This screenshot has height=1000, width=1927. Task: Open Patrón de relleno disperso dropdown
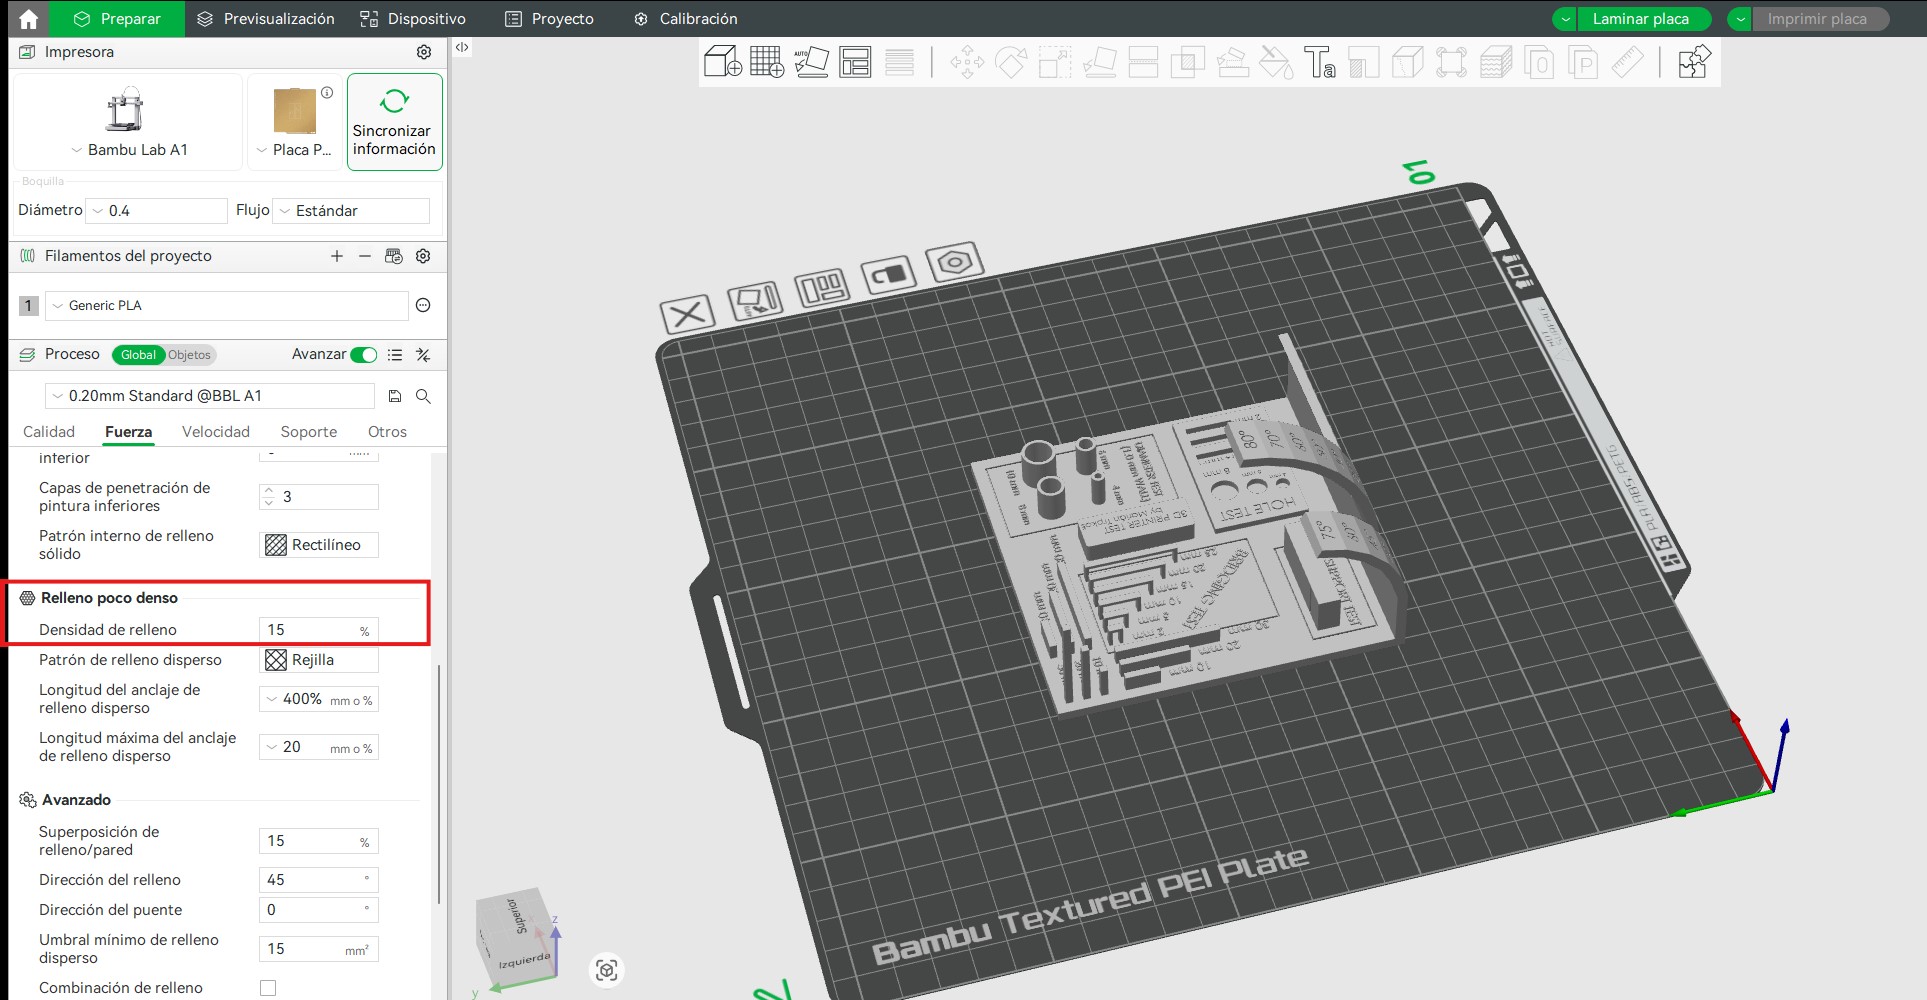pyautogui.click(x=319, y=660)
